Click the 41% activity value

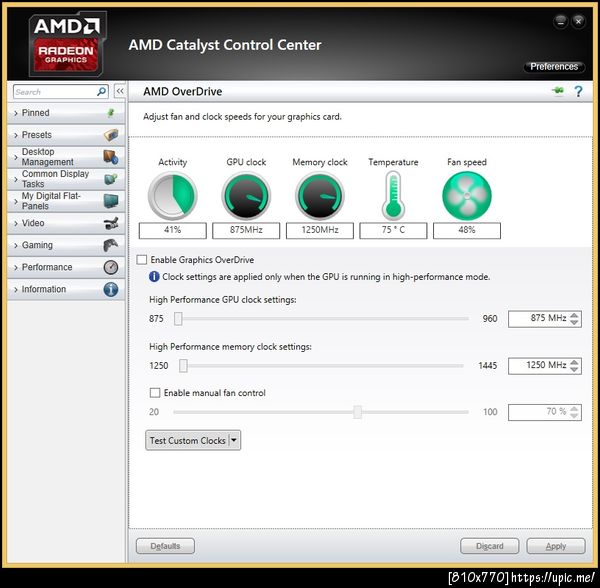click(x=173, y=230)
